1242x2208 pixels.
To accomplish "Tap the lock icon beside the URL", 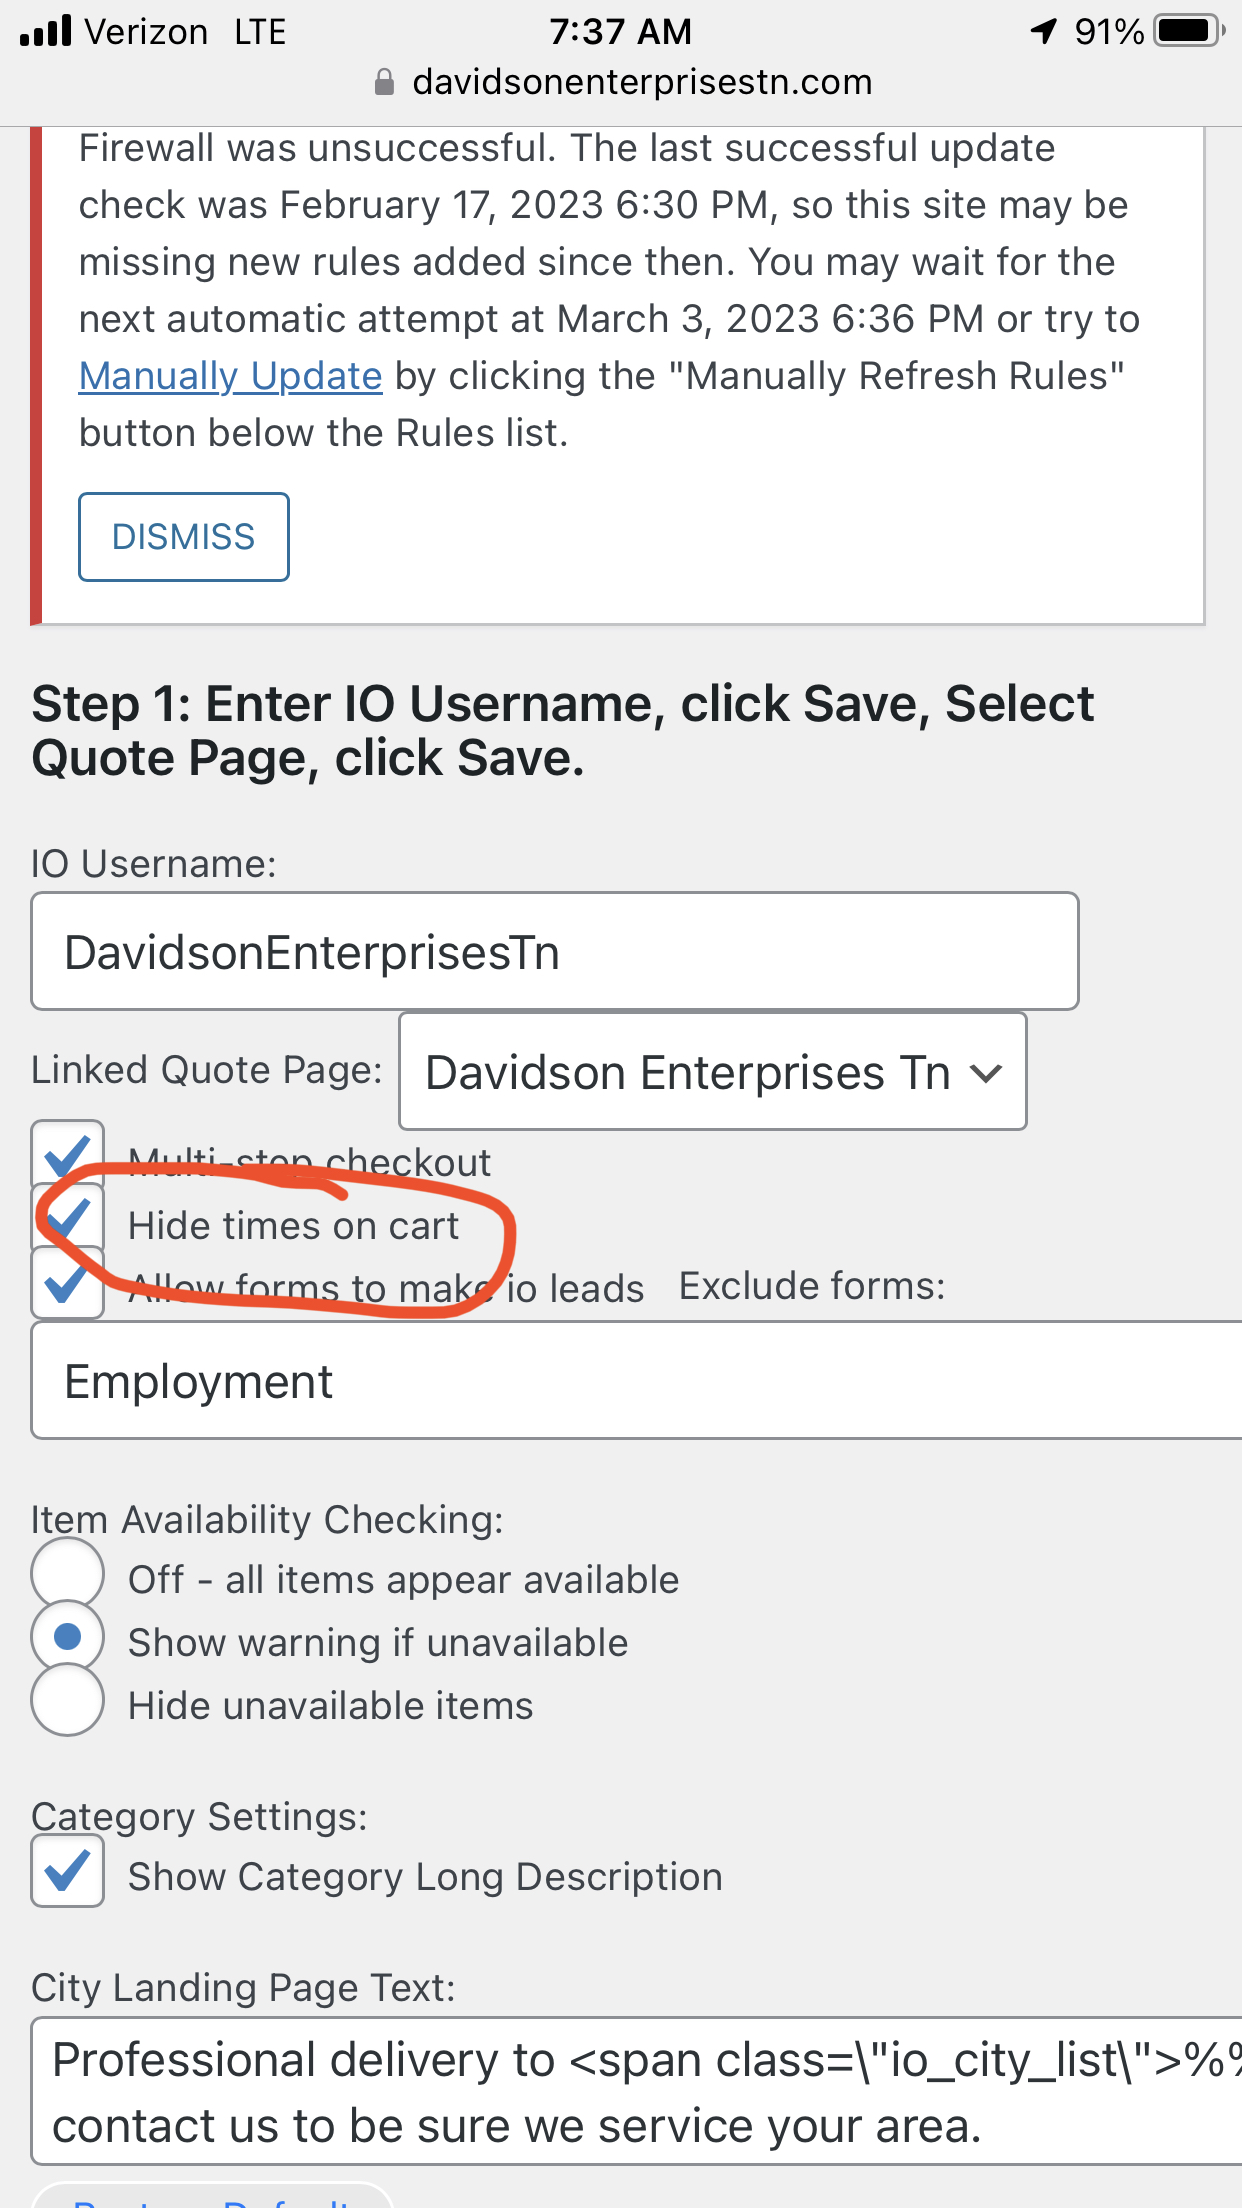I will click(384, 82).
